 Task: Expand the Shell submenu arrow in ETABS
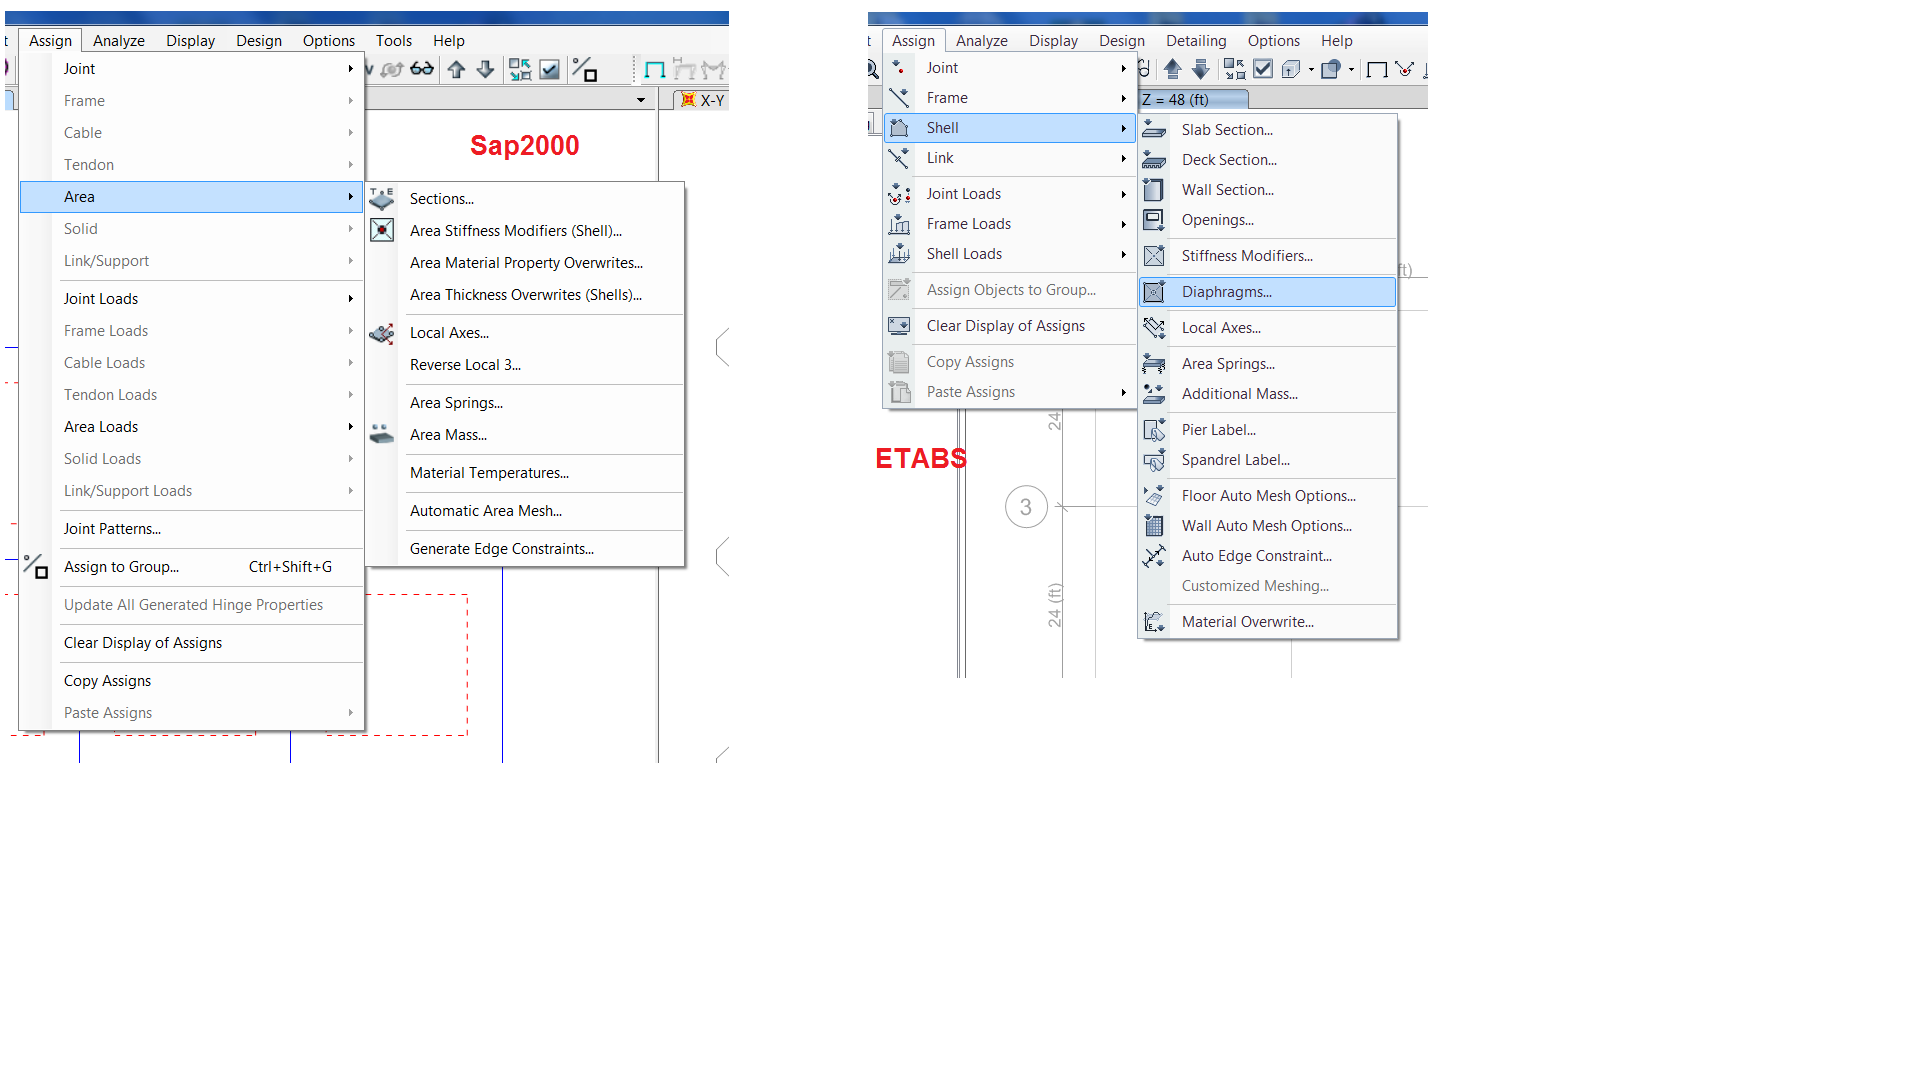tap(1124, 128)
